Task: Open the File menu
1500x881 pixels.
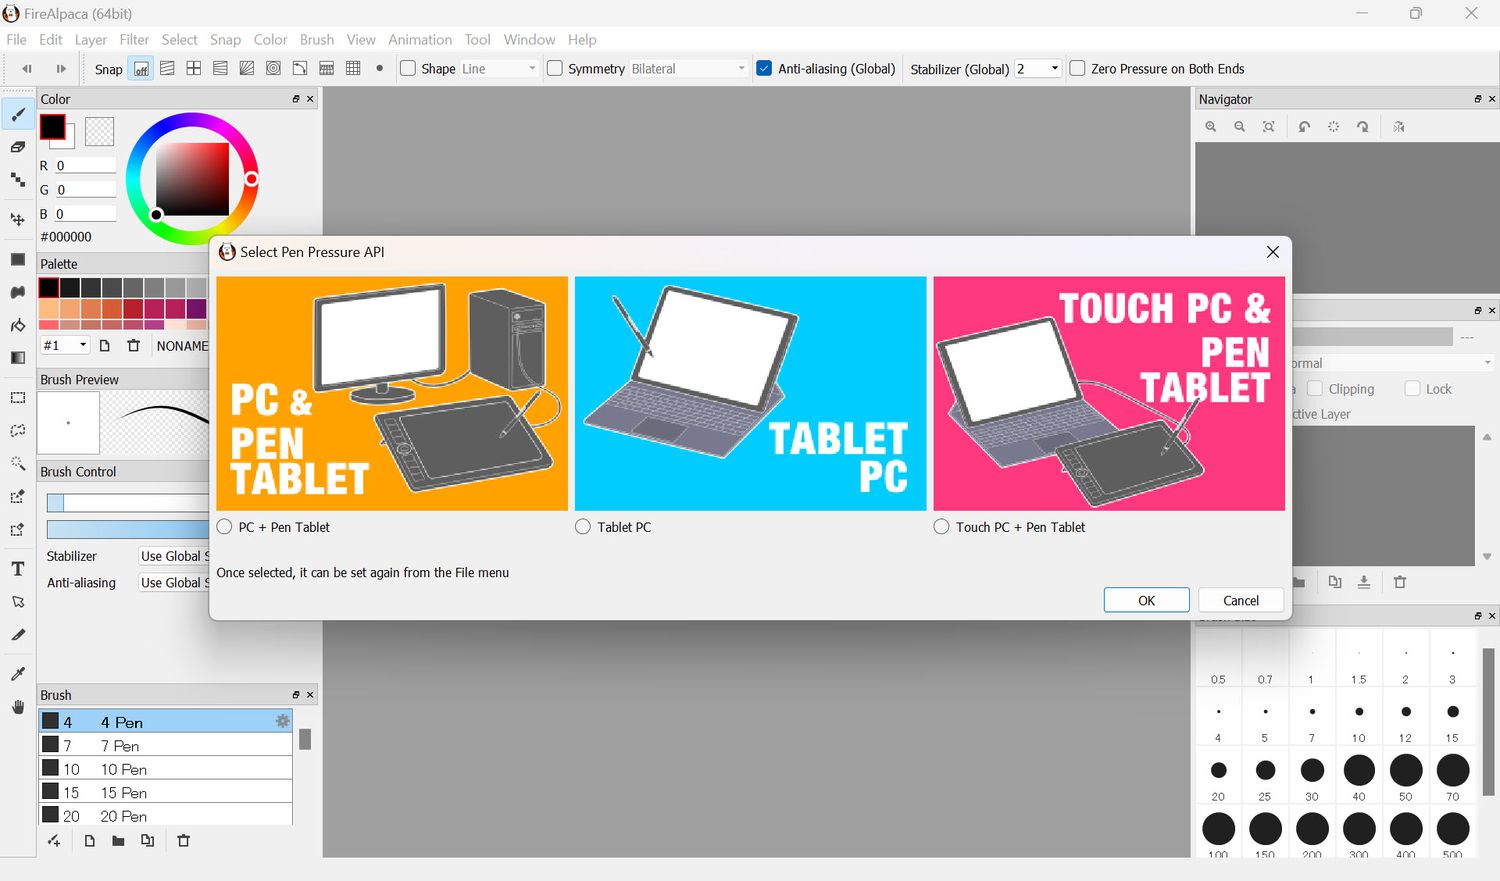Action: [x=16, y=40]
